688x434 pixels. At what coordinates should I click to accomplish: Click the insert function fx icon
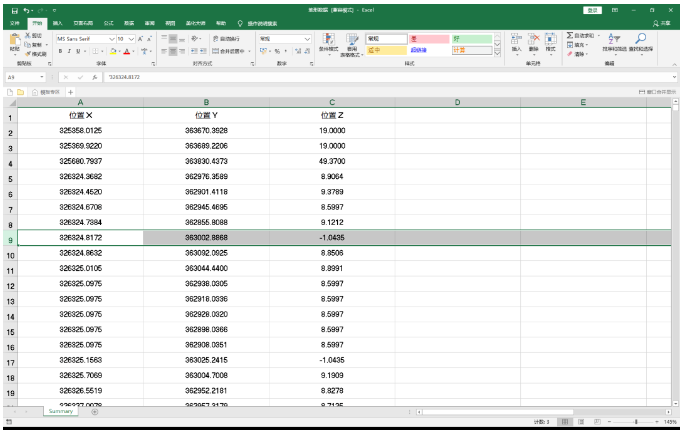[94, 77]
